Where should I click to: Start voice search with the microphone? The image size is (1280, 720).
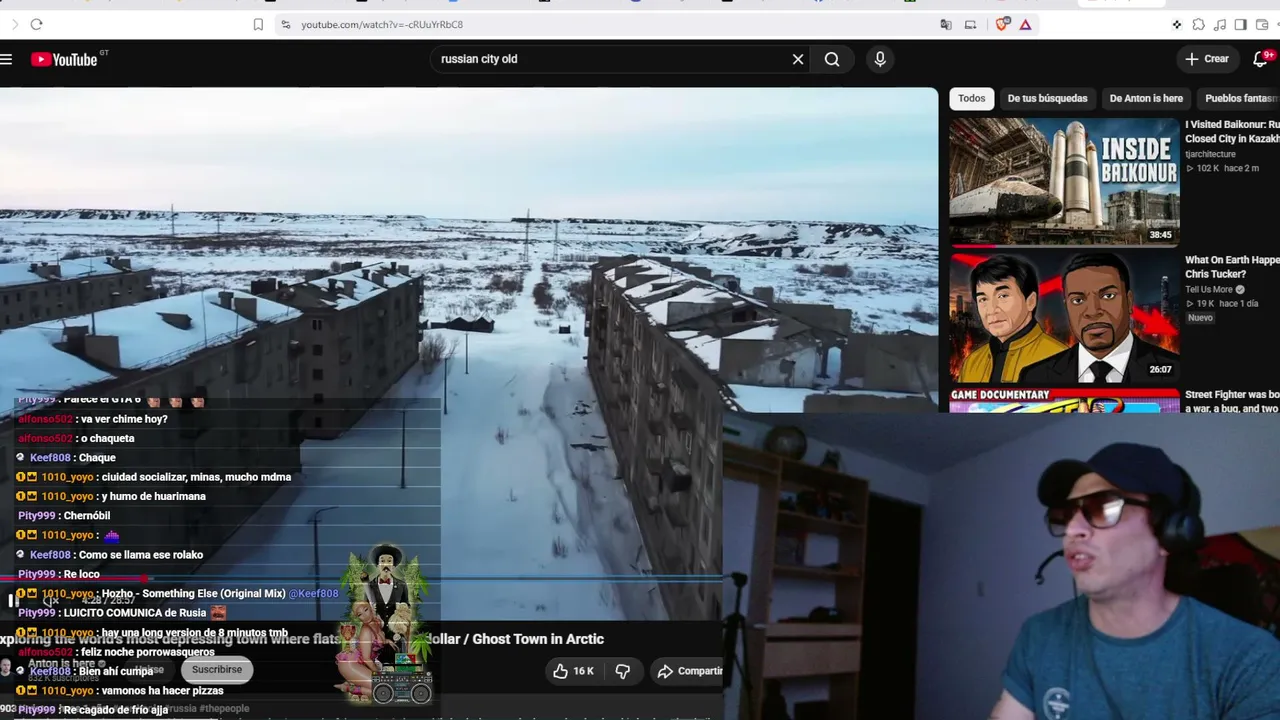(x=880, y=59)
